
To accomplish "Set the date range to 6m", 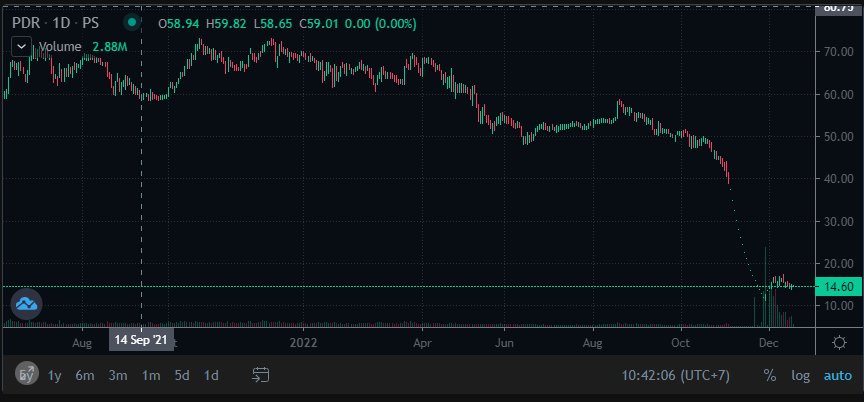I will pyautogui.click(x=85, y=376).
